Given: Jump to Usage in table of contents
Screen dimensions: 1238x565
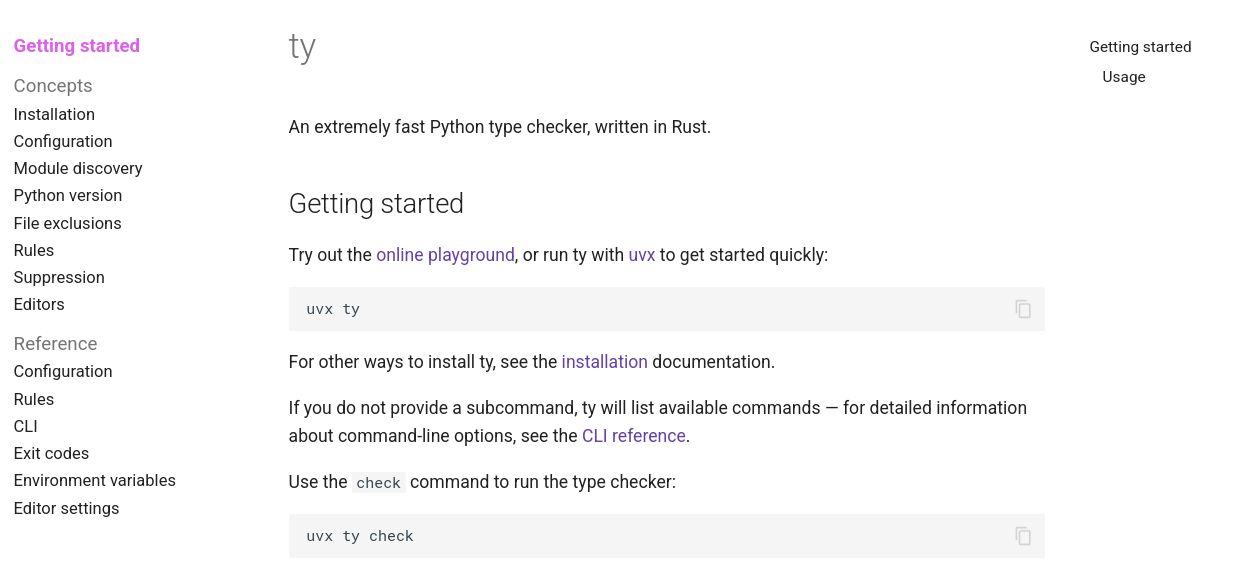Looking at the screenshot, I should tap(1123, 77).
